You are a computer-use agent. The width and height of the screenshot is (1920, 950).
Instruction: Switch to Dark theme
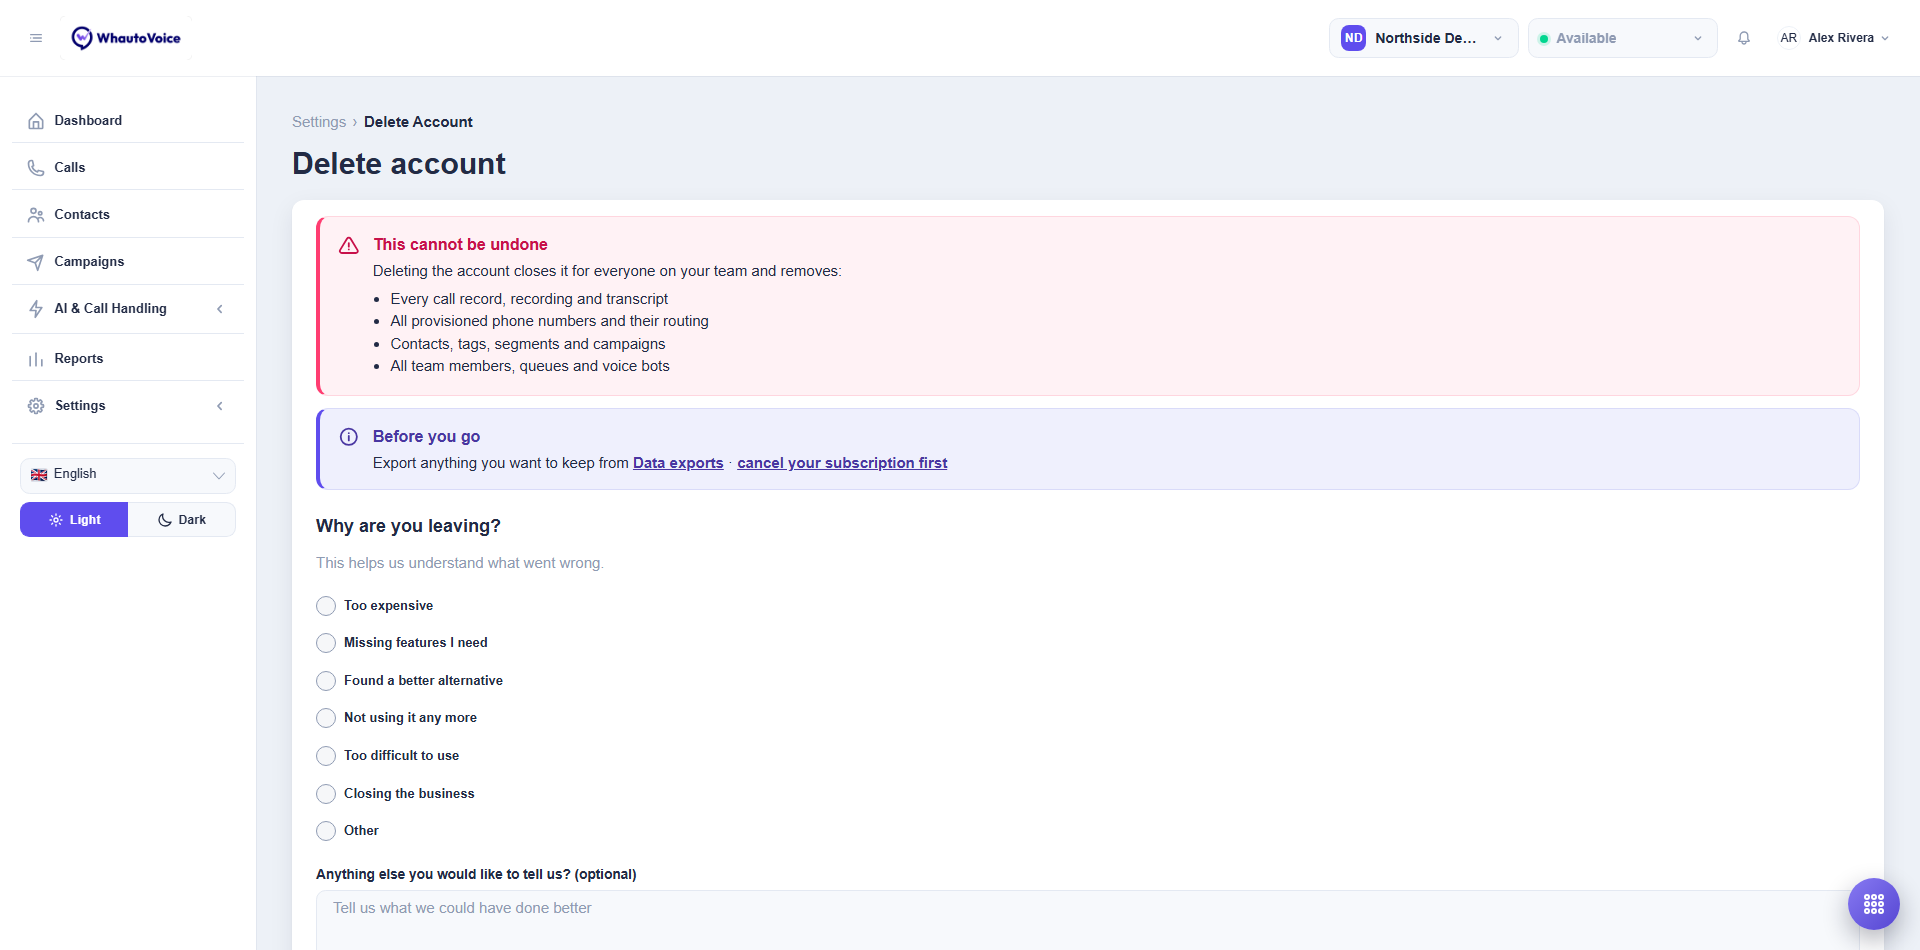(x=182, y=520)
